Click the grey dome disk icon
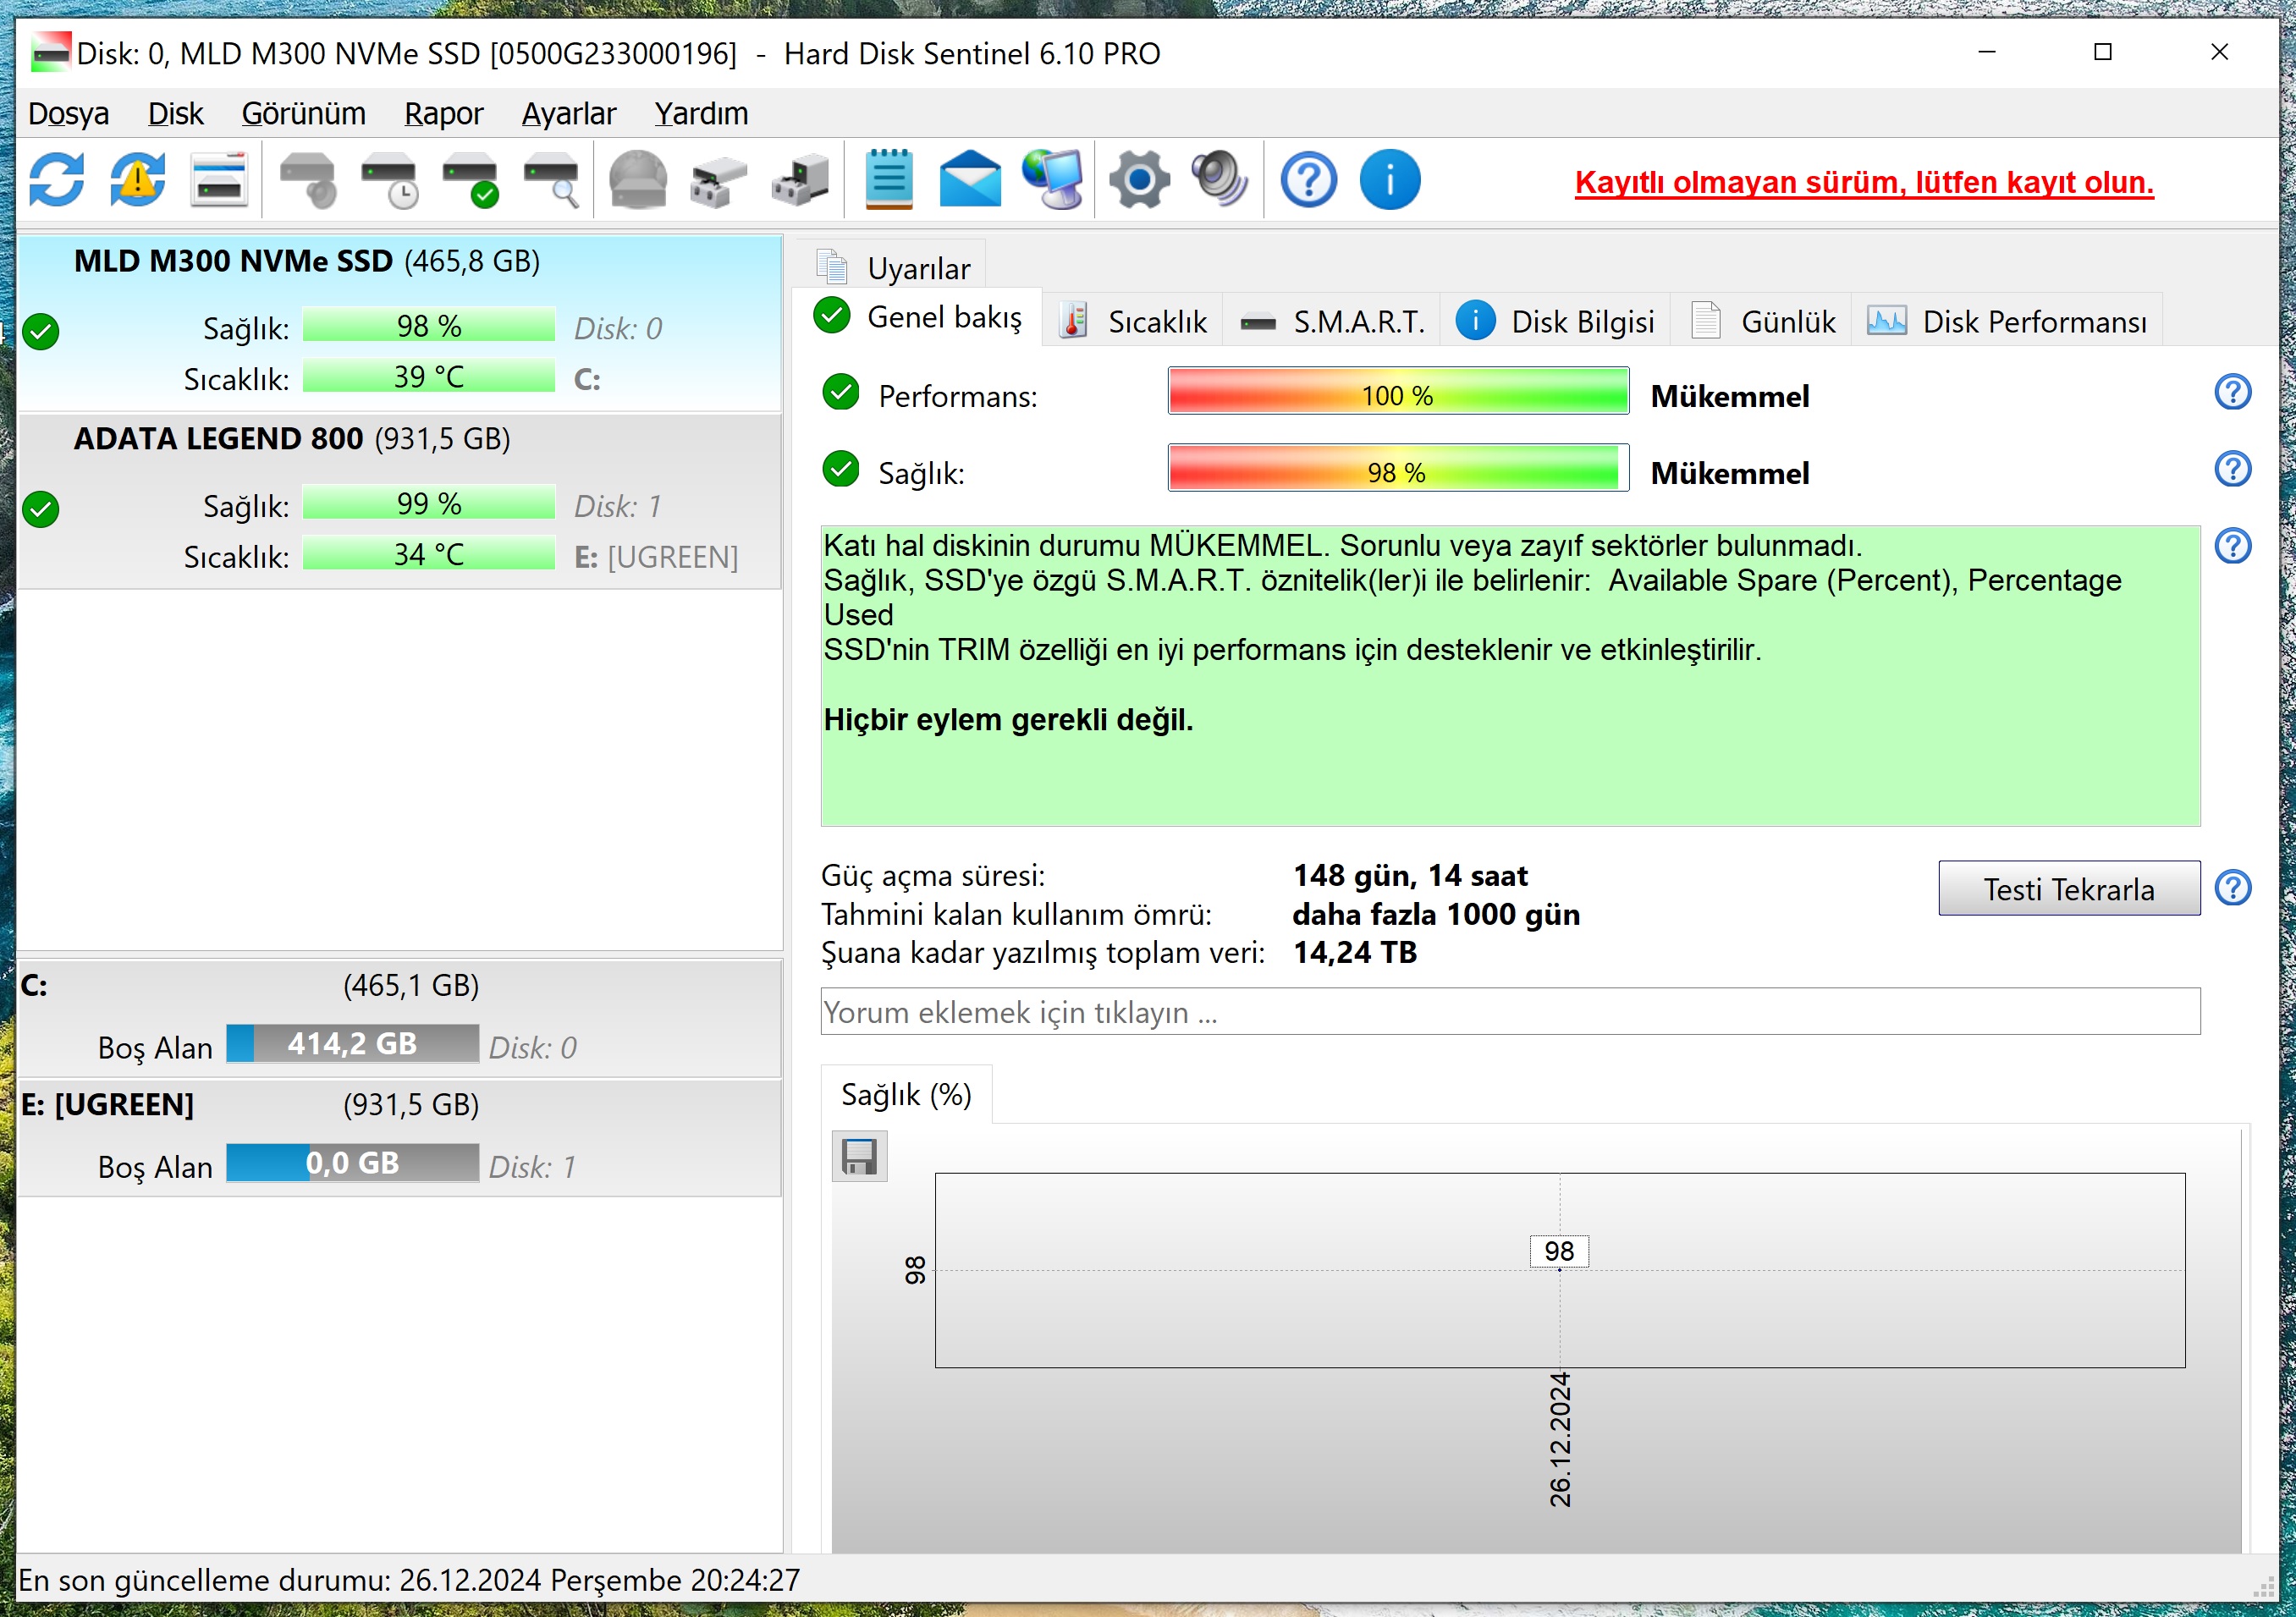The width and height of the screenshot is (2296, 1617). pyautogui.click(x=638, y=181)
